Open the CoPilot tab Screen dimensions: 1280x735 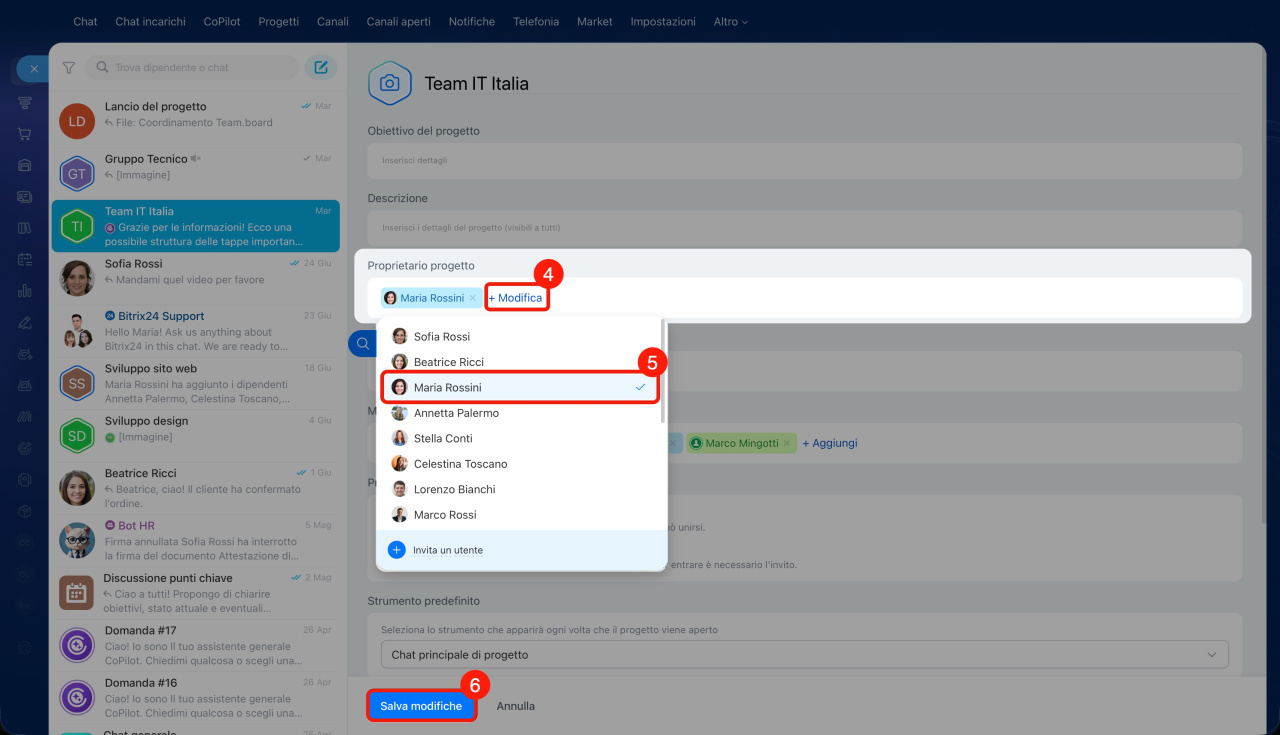[x=221, y=21]
